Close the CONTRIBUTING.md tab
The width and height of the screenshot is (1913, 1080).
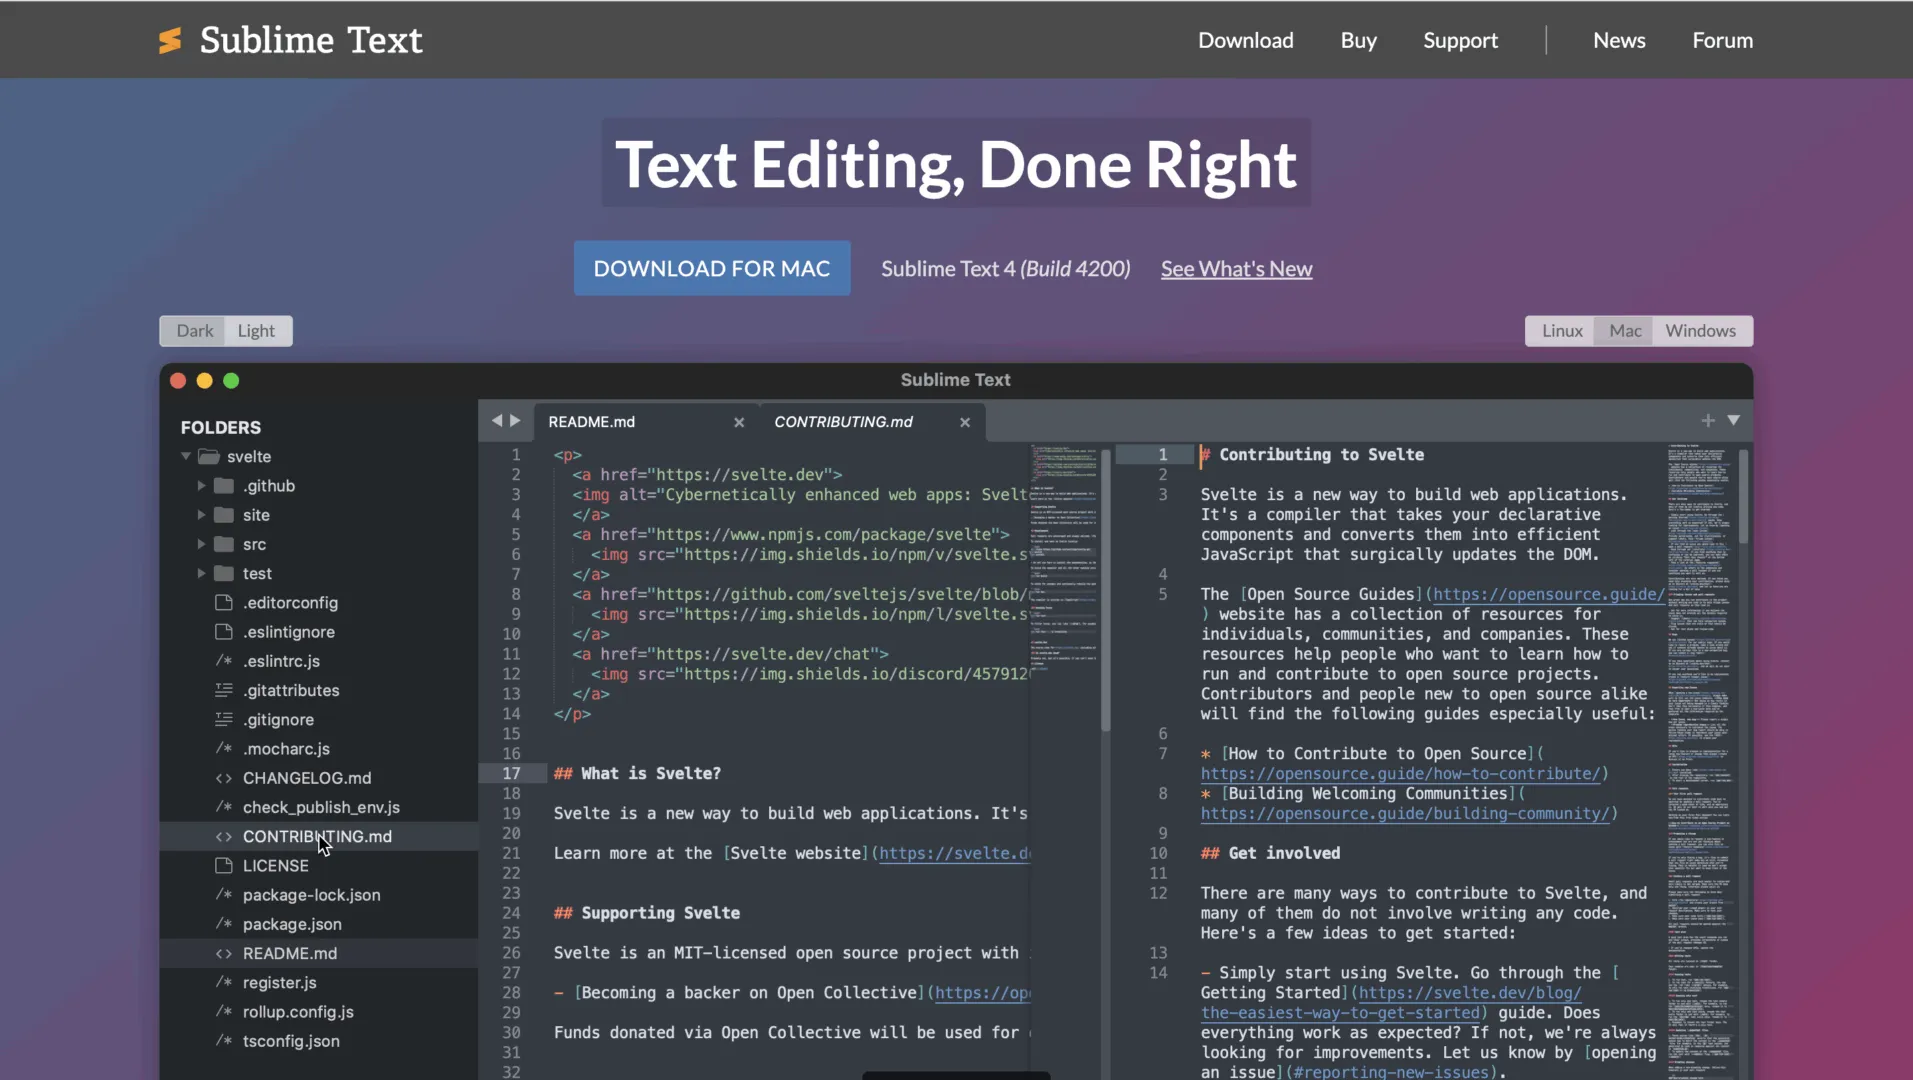(x=965, y=422)
